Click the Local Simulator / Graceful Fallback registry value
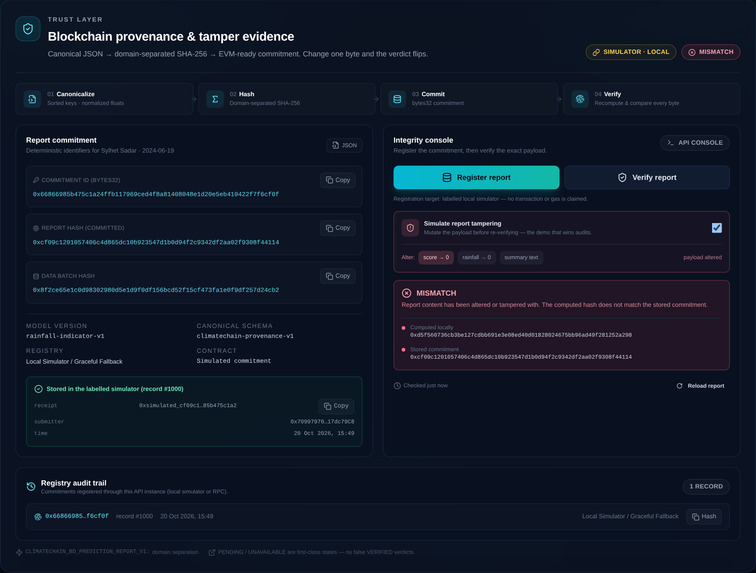756x573 pixels. (74, 361)
